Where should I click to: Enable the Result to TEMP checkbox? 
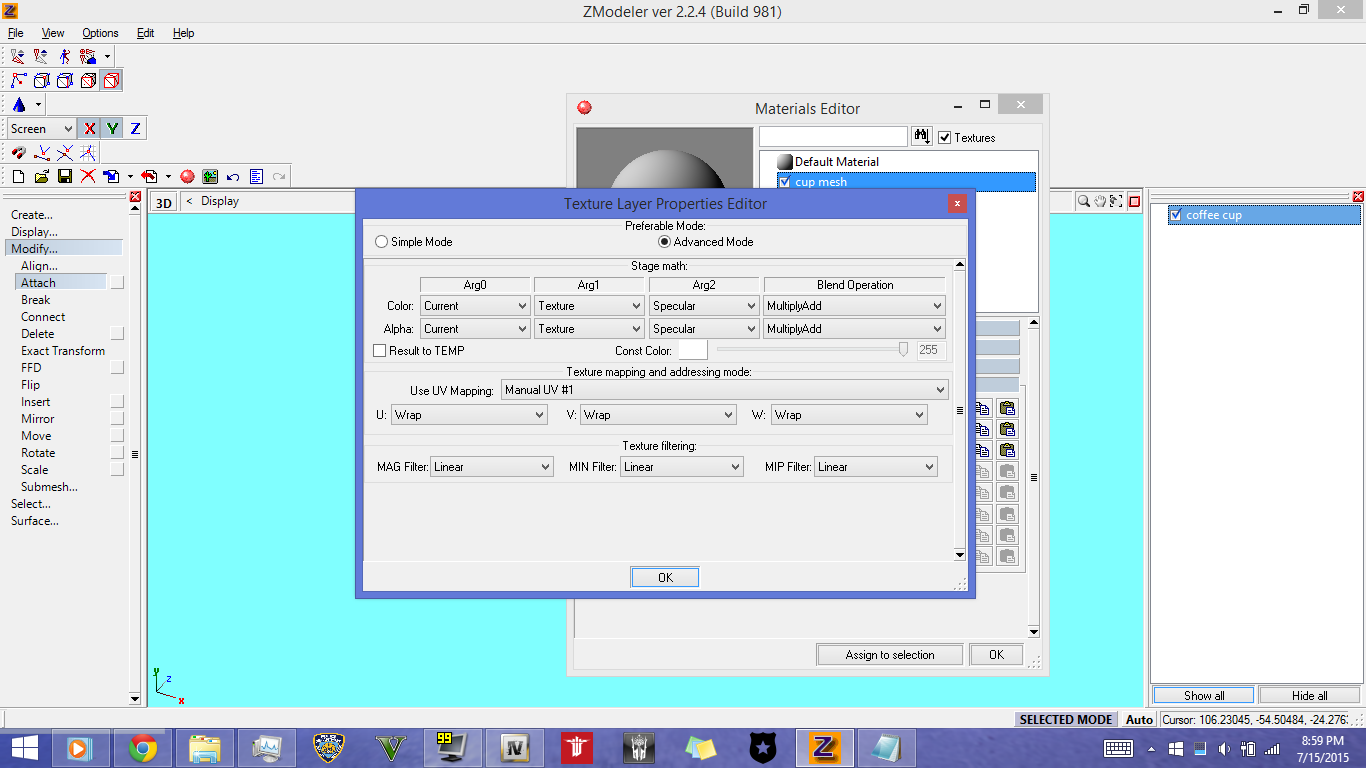tap(380, 351)
